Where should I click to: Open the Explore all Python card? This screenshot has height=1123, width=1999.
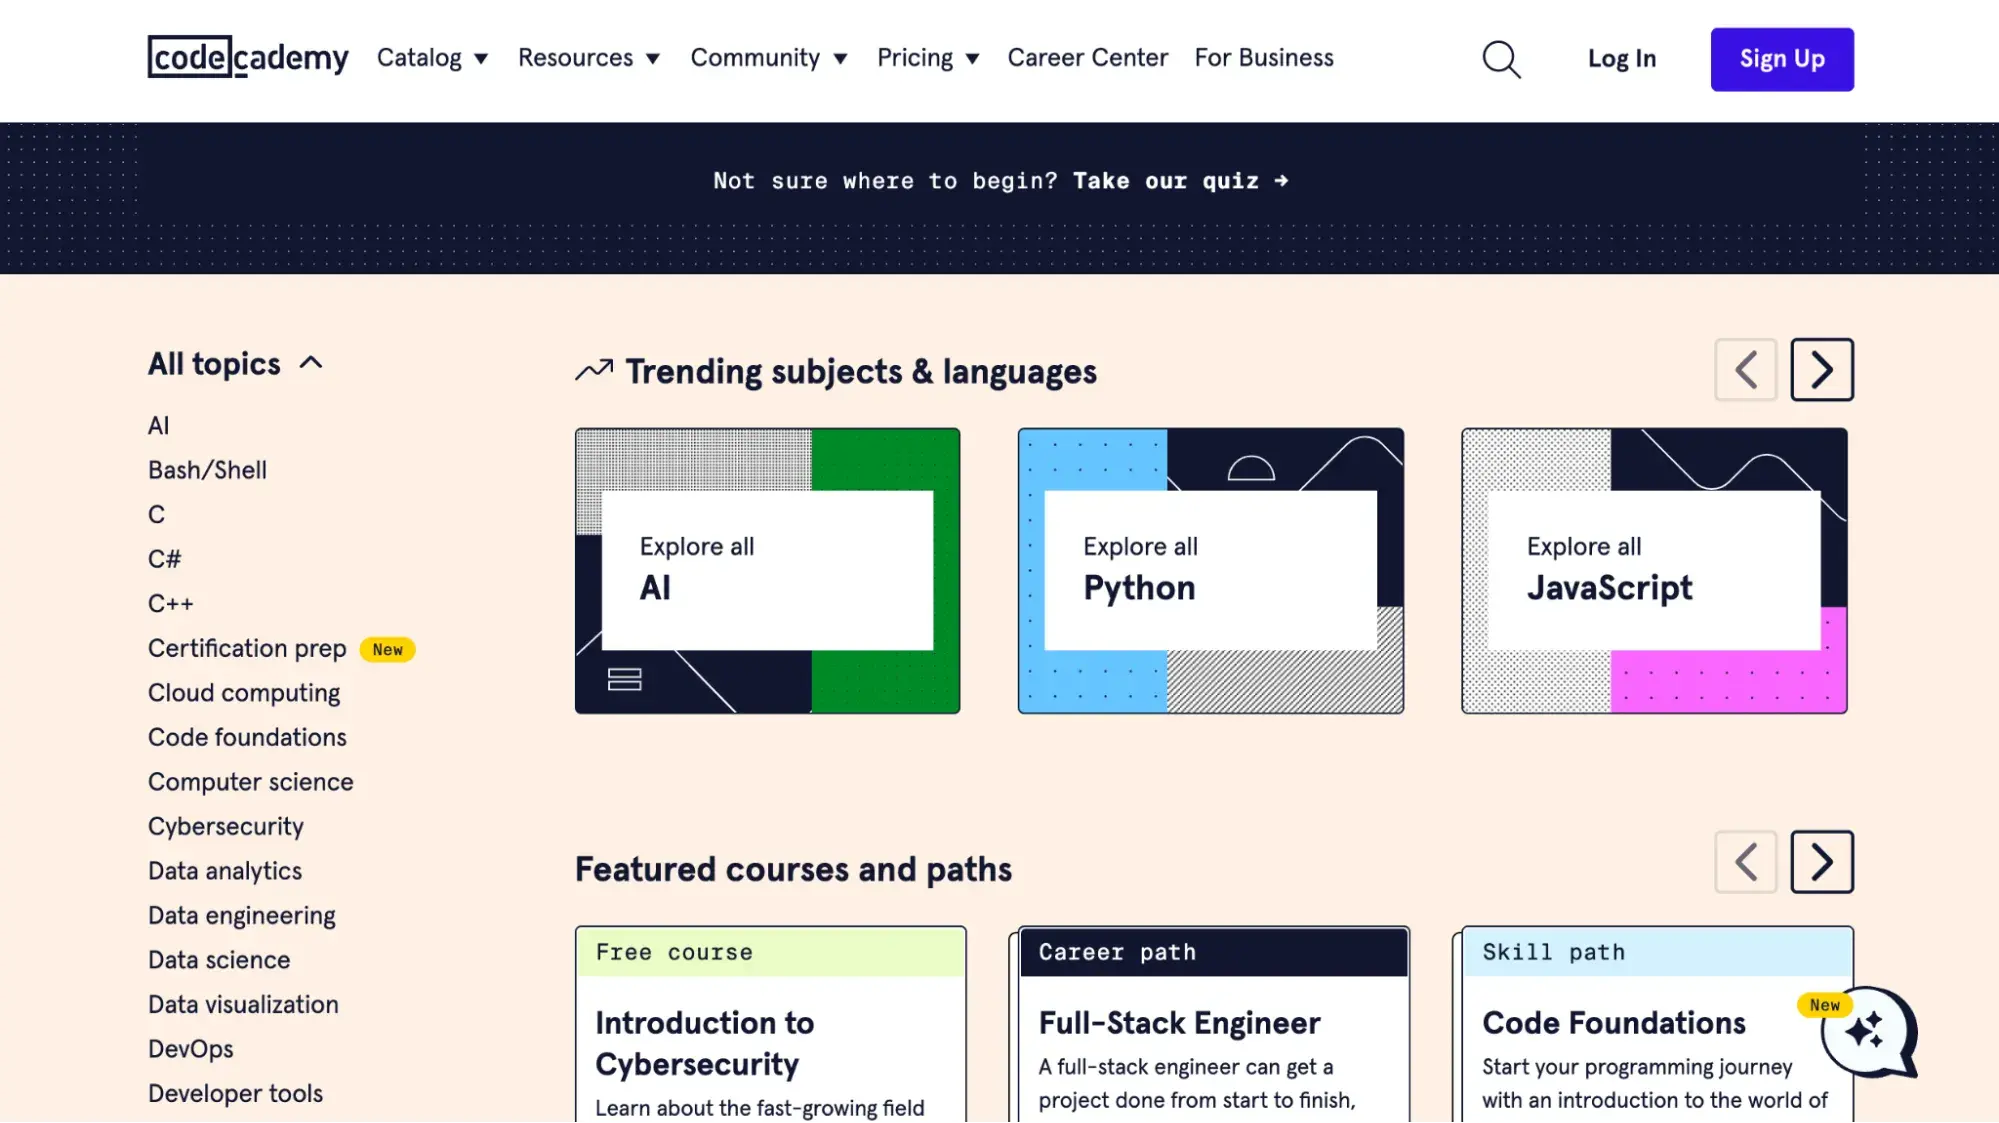1210,571
